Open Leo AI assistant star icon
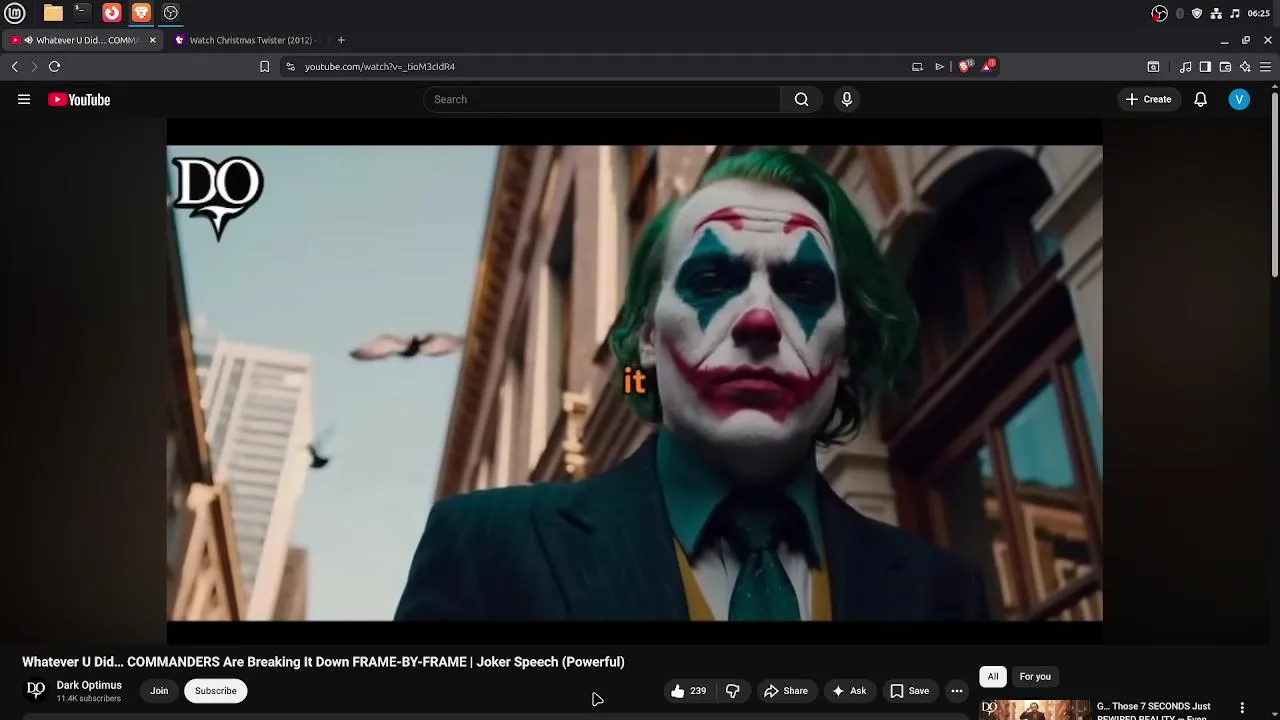This screenshot has height=720, width=1280. pos(1245,66)
